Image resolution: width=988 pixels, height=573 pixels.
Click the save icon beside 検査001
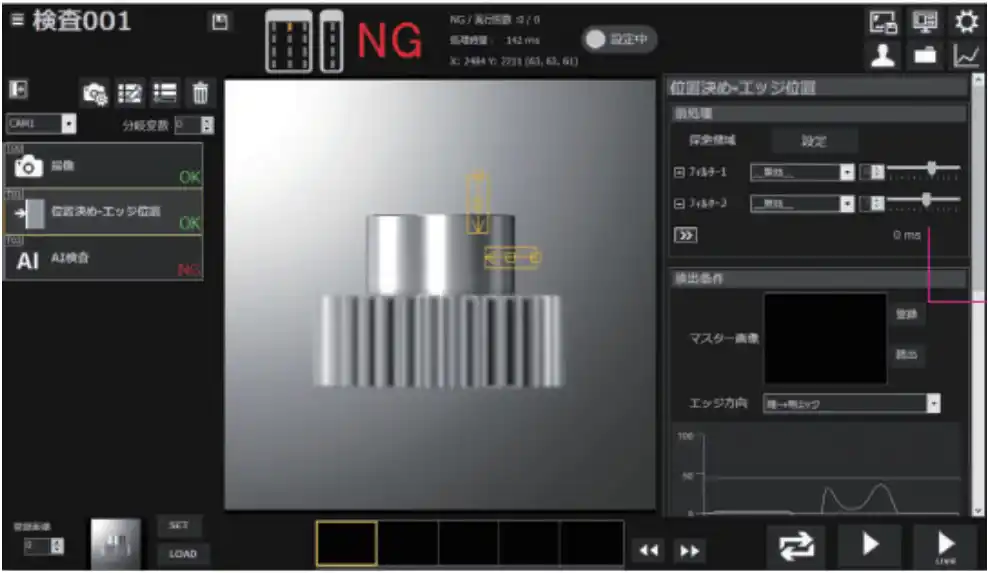click(219, 21)
